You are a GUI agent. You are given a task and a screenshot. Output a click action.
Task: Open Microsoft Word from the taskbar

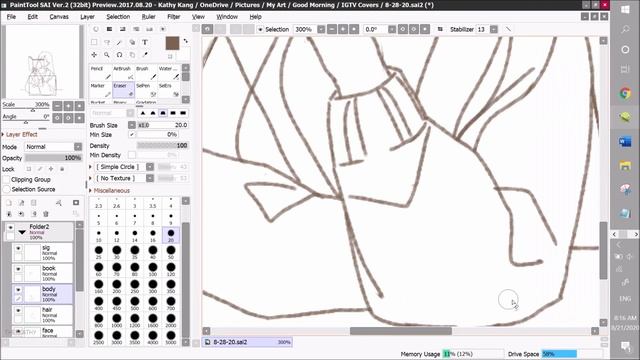pyautogui.click(x=625, y=142)
